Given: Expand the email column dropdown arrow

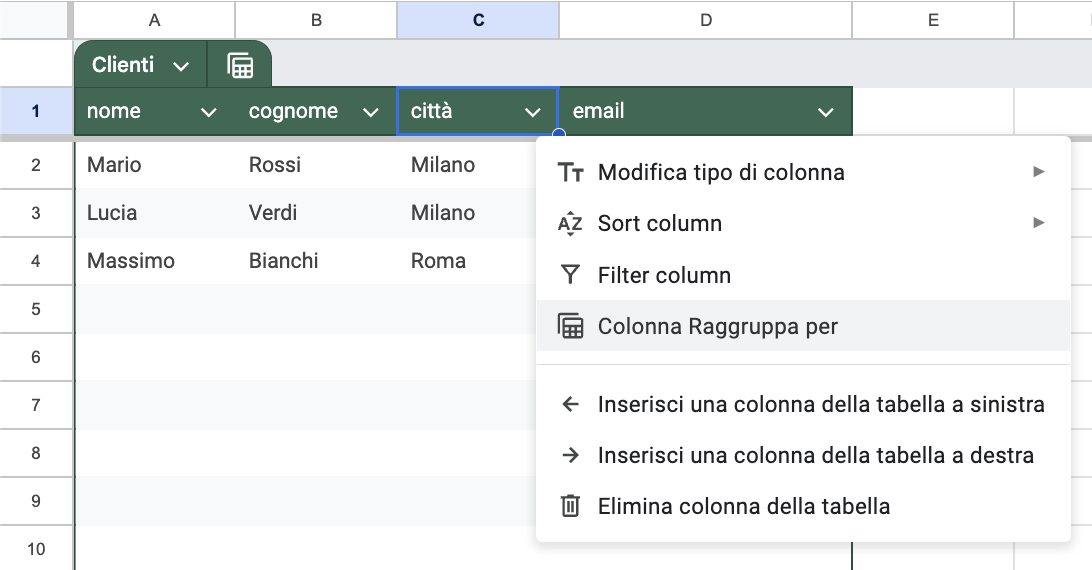Looking at the screenshot, I should (826, 112).
